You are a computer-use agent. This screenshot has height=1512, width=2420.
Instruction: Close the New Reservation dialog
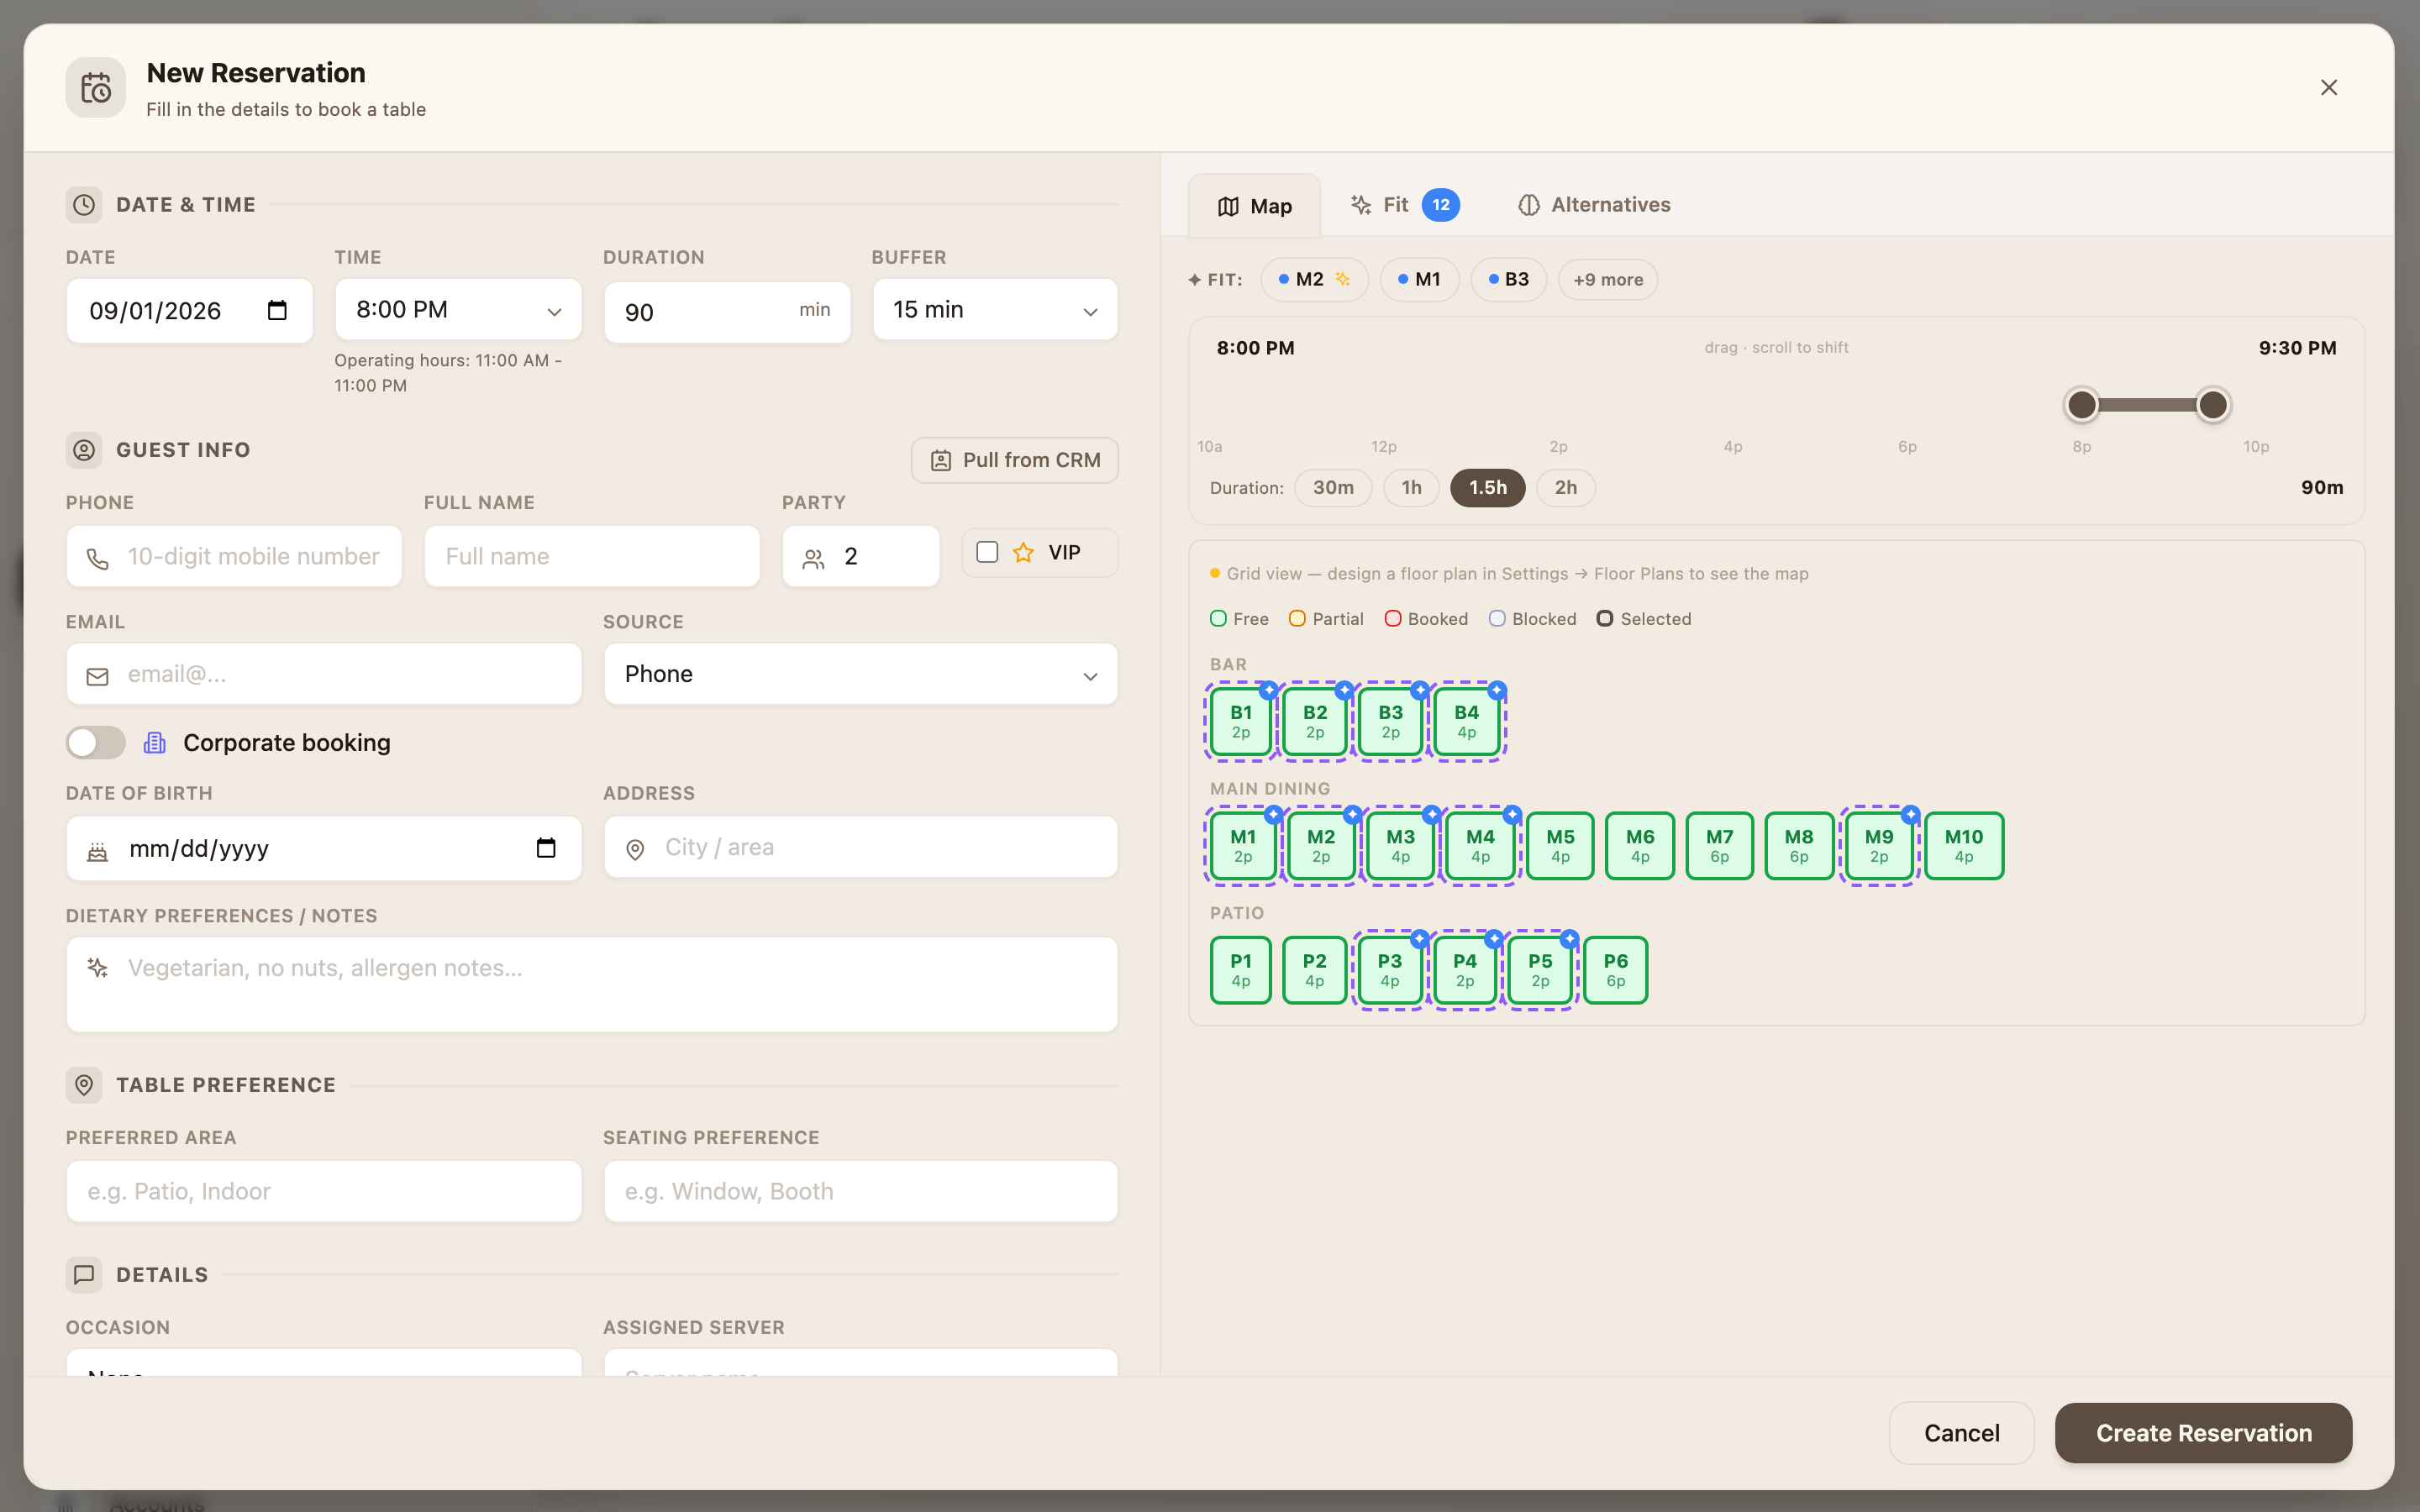point(2329,88)
